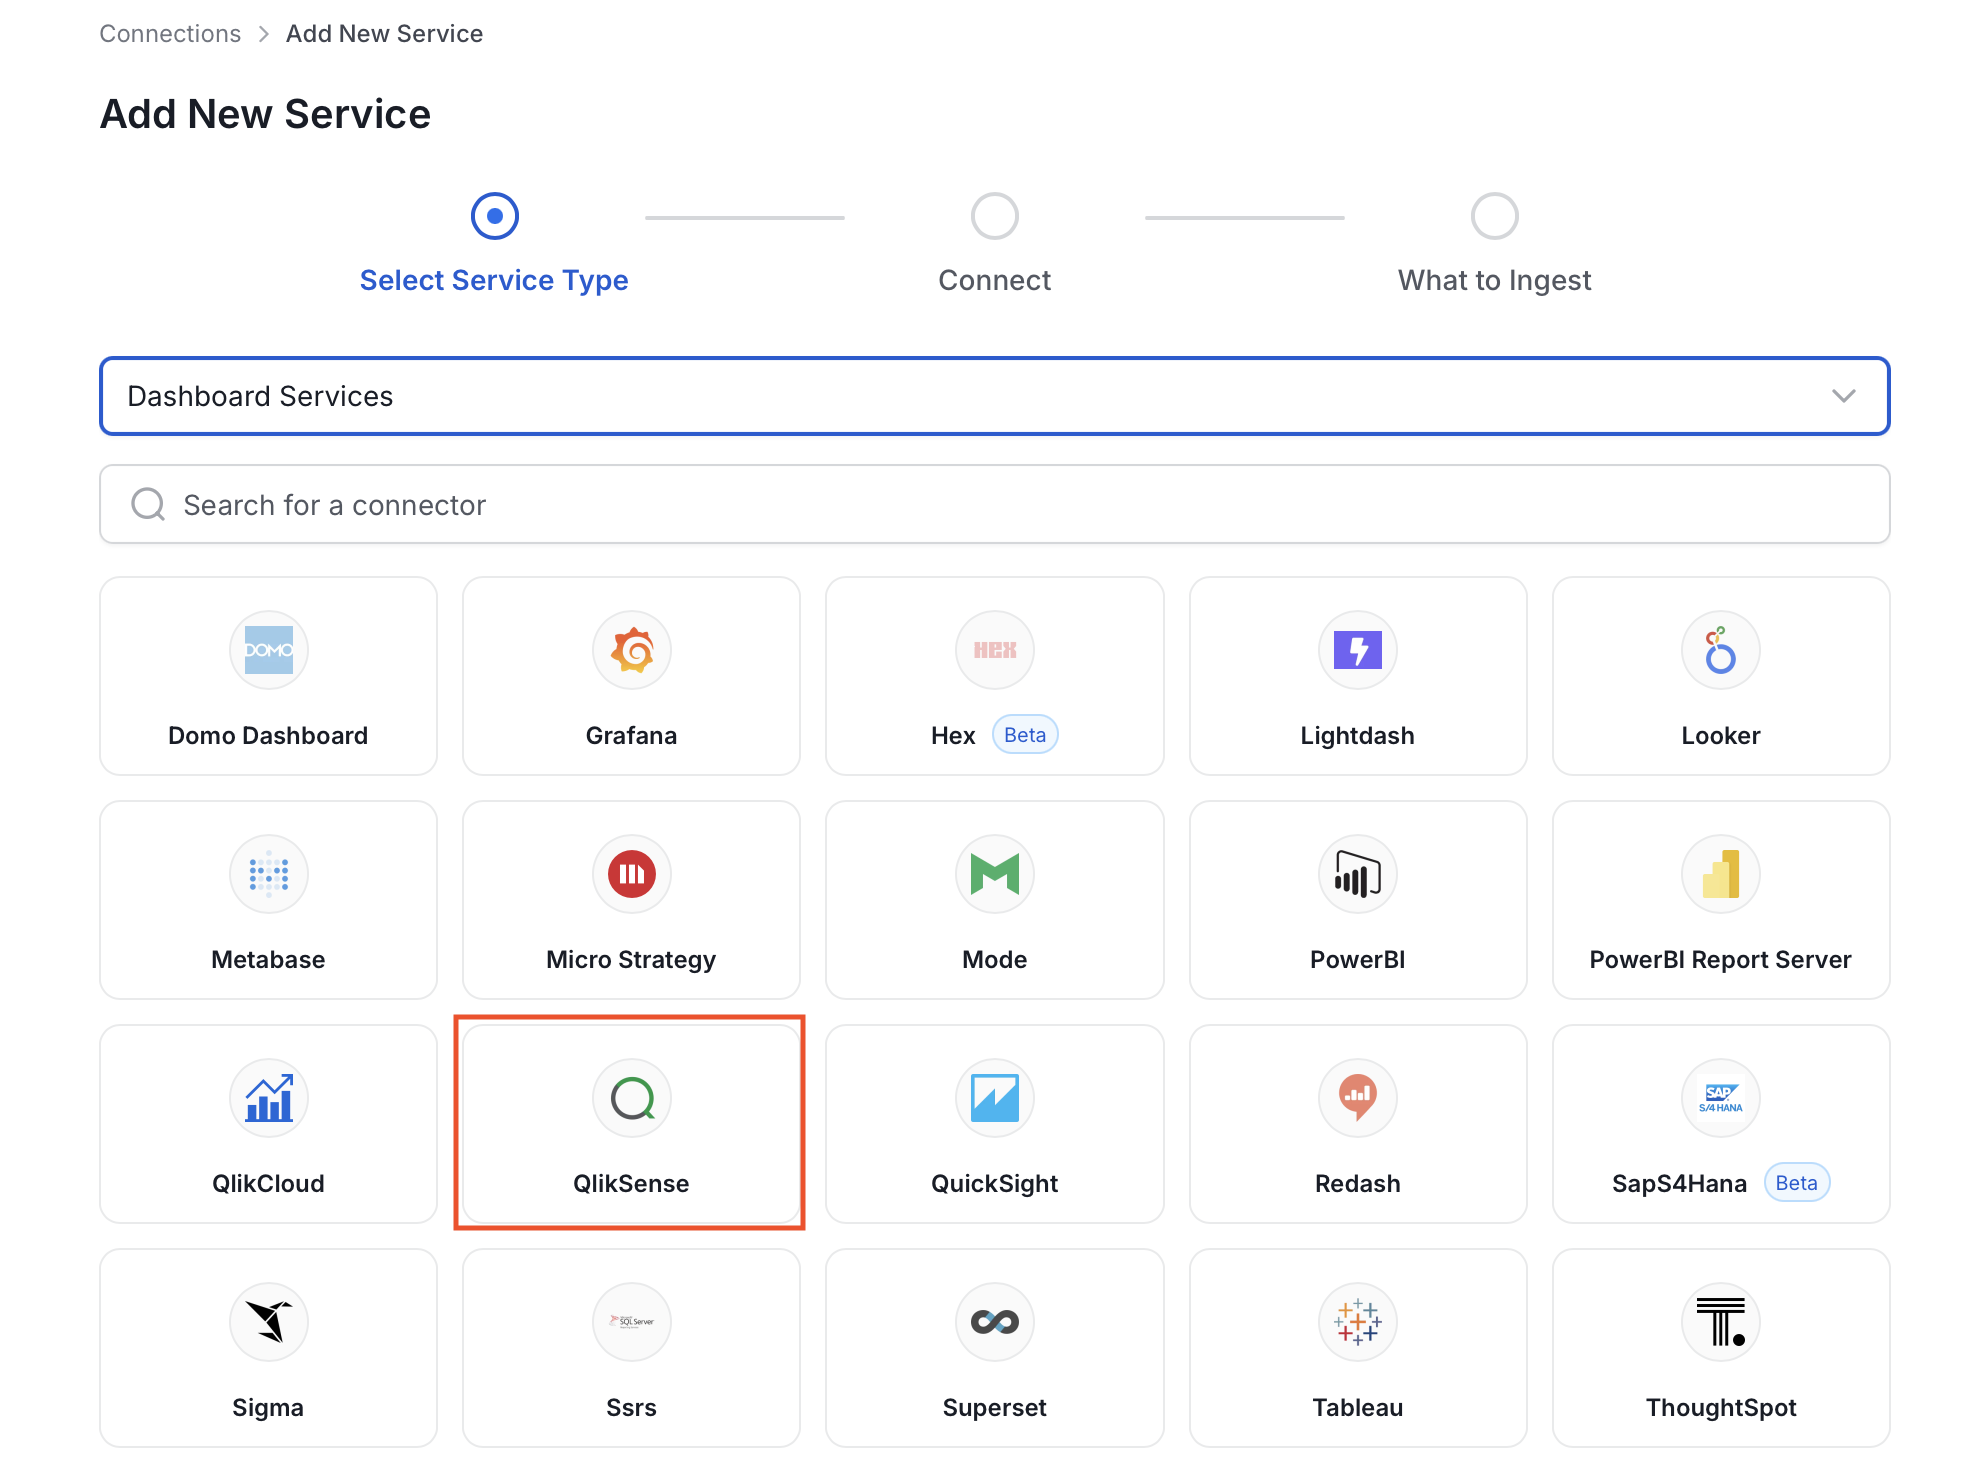This screenshot has height=1470, width=1972.
Task: Jump to What to Ingest step circle
Action: pos(1495,216)
